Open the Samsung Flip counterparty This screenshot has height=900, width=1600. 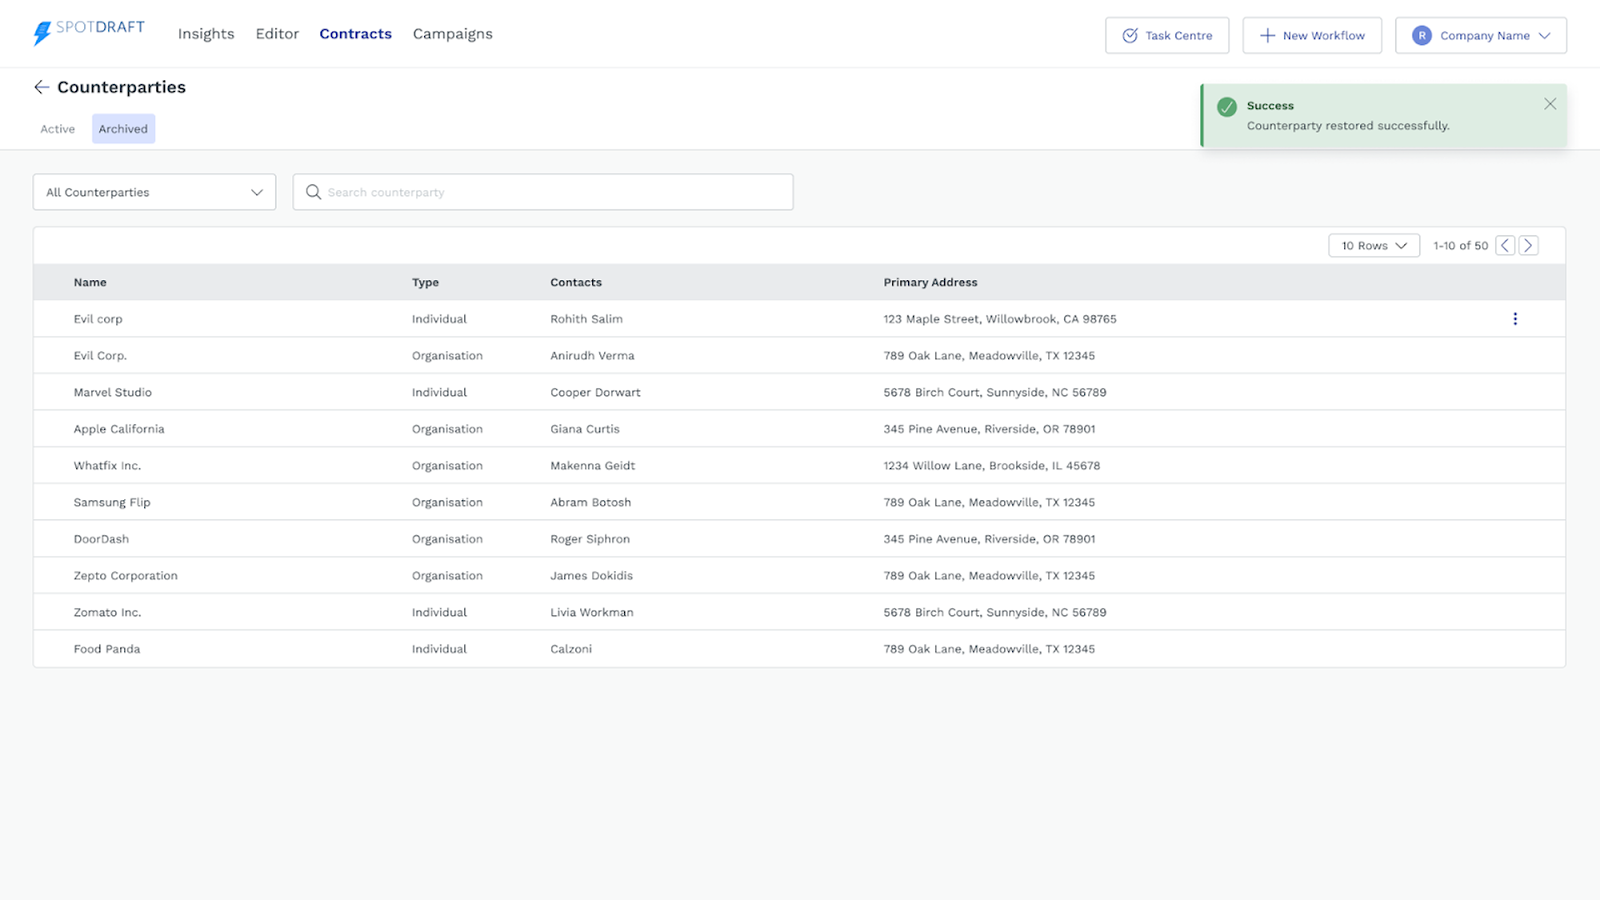112,502
